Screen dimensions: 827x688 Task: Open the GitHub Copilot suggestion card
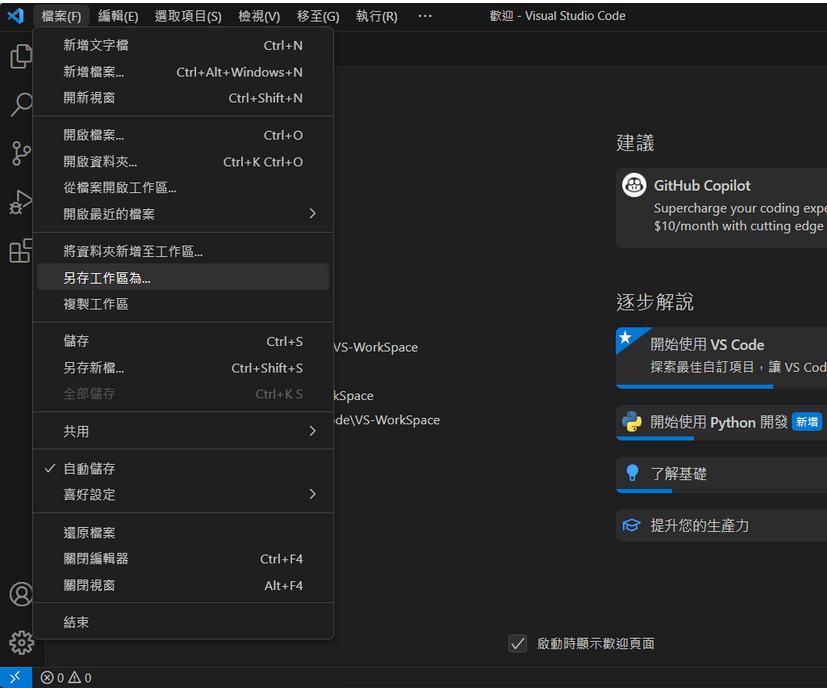pyautogui.click(x=722, y=208)
